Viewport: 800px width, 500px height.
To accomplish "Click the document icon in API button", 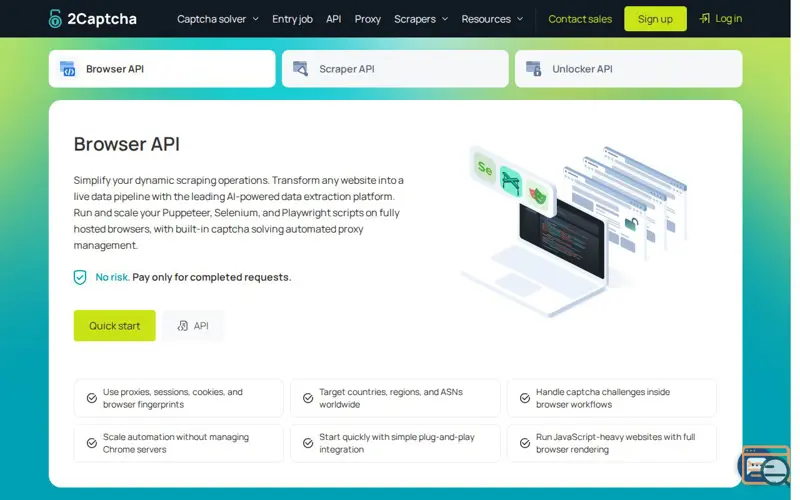I will pyautogui.click(x=183, y=326).
